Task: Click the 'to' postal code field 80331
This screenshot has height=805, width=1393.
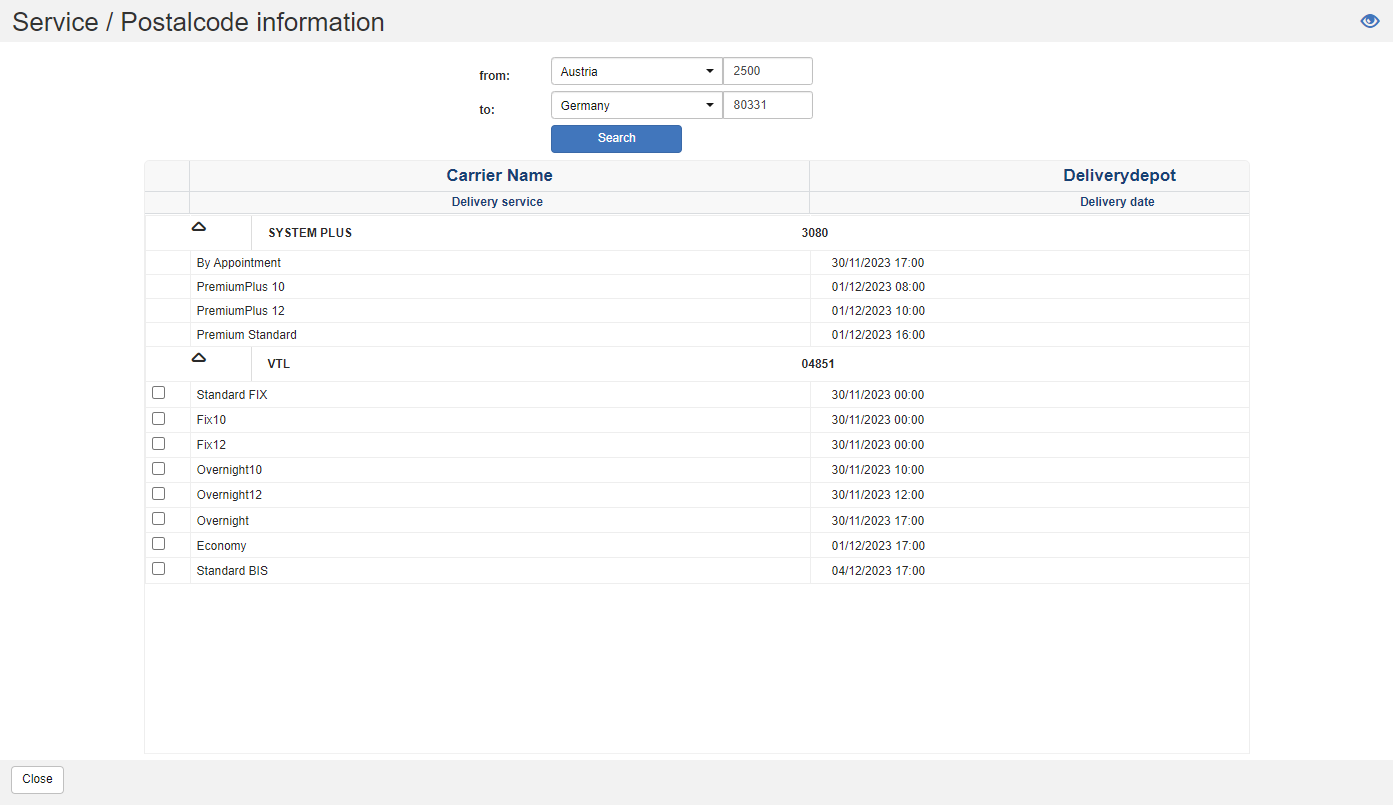Action: click(767, 105)
